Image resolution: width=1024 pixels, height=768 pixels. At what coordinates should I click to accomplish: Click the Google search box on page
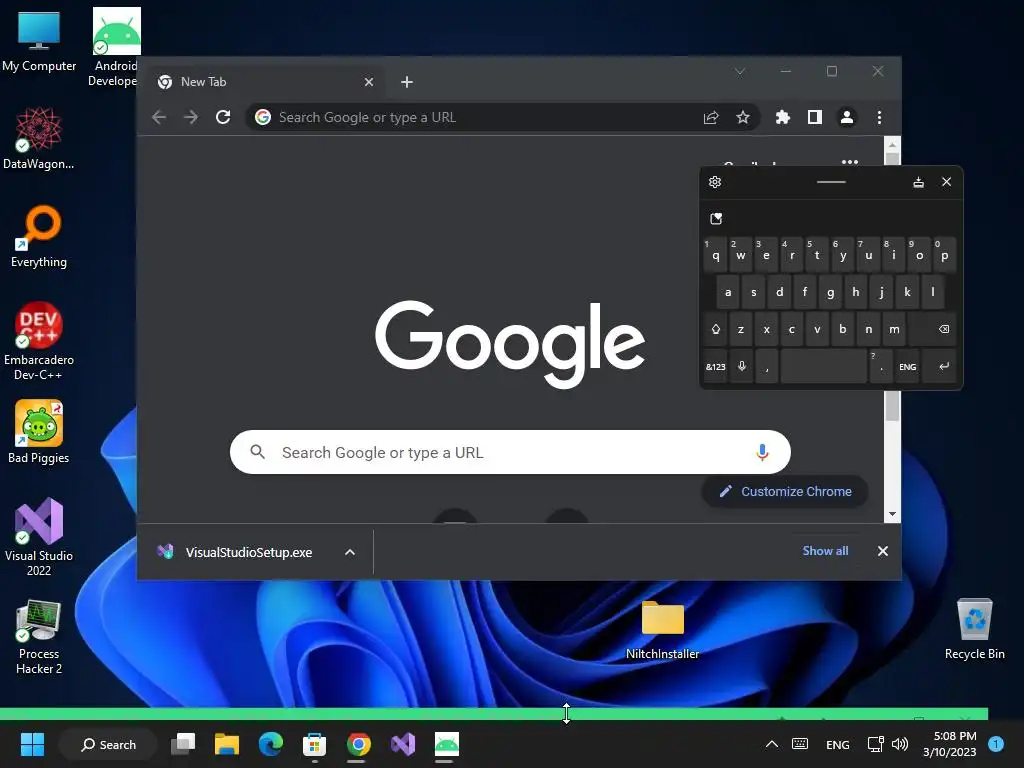click(x=510, y=452)
